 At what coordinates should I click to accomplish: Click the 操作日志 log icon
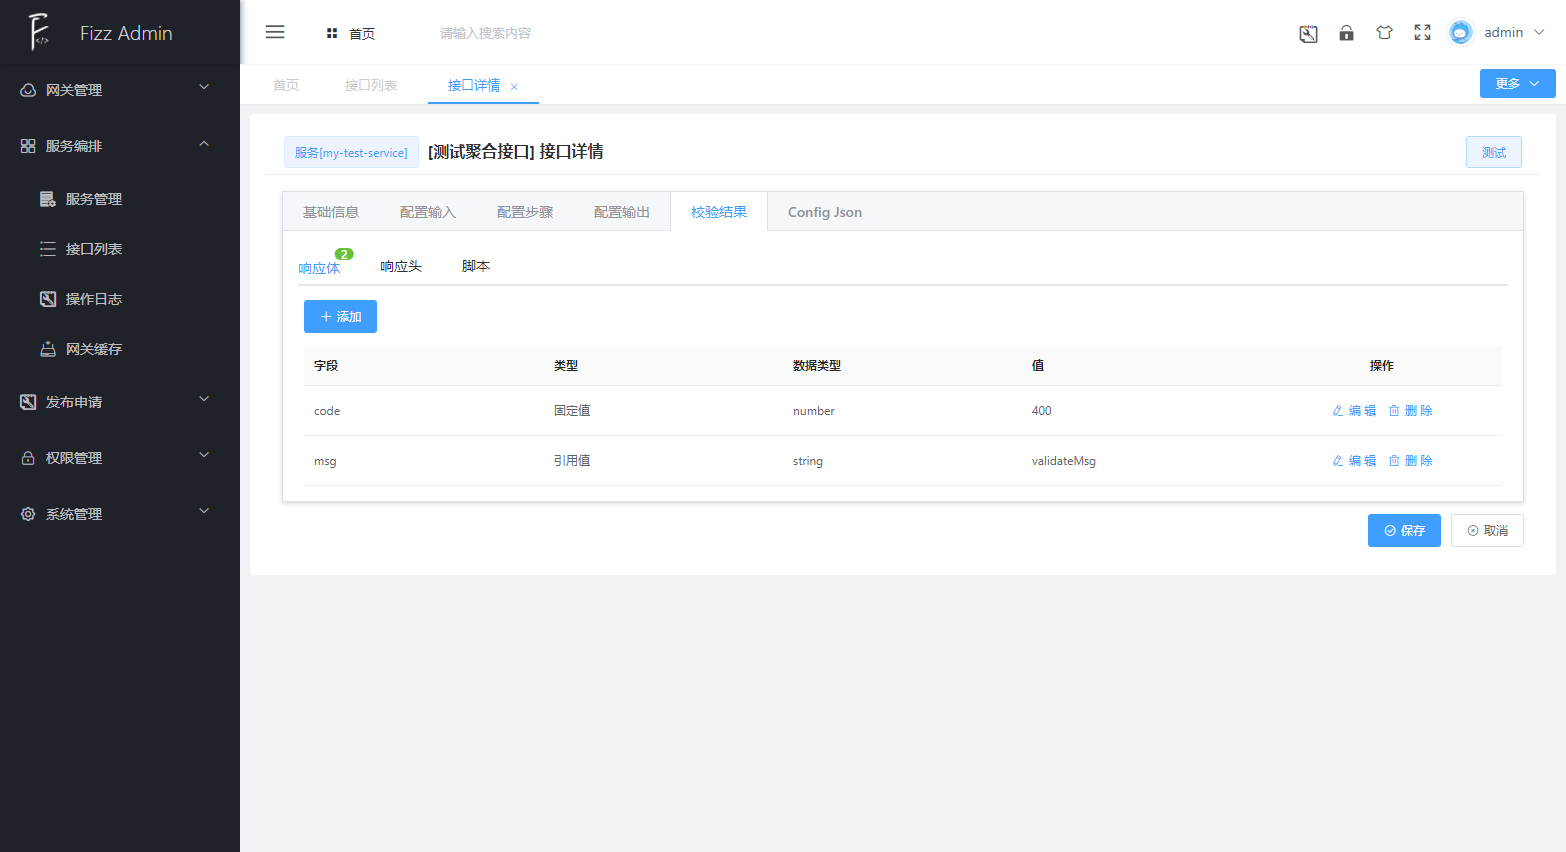(x=48, y=299)
